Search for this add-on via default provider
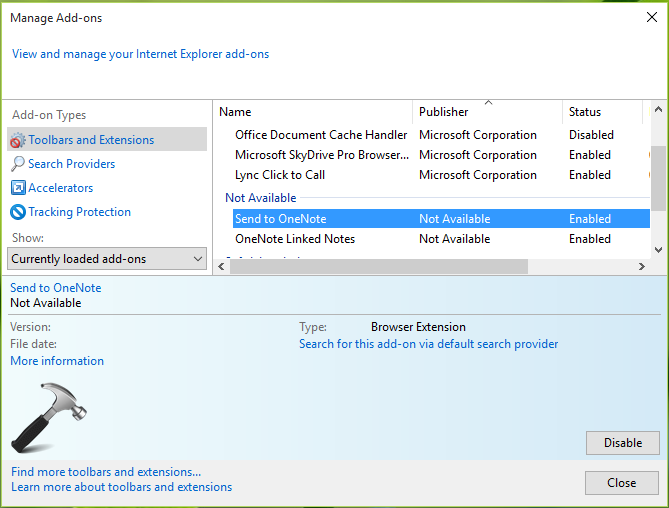This screenshot has height=508, width=669. point(428,344)
